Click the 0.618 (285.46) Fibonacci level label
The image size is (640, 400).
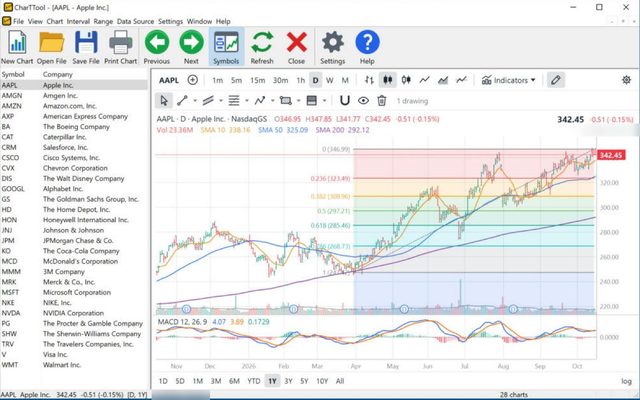tap(330, 225)
